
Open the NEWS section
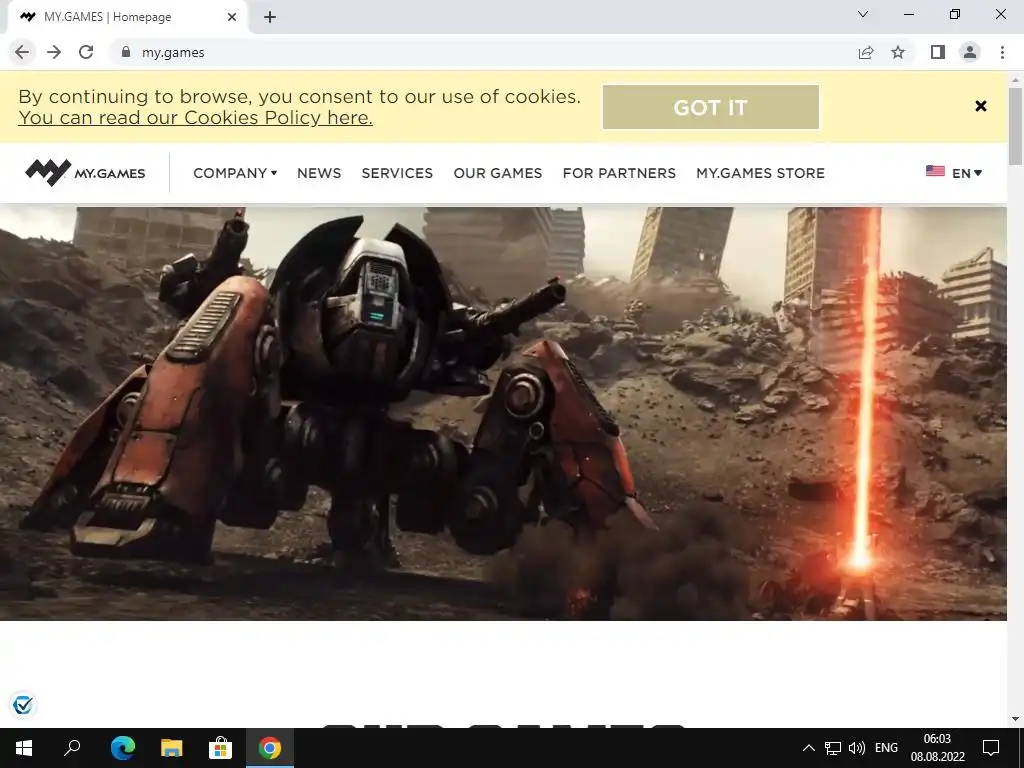coord(319,173)
